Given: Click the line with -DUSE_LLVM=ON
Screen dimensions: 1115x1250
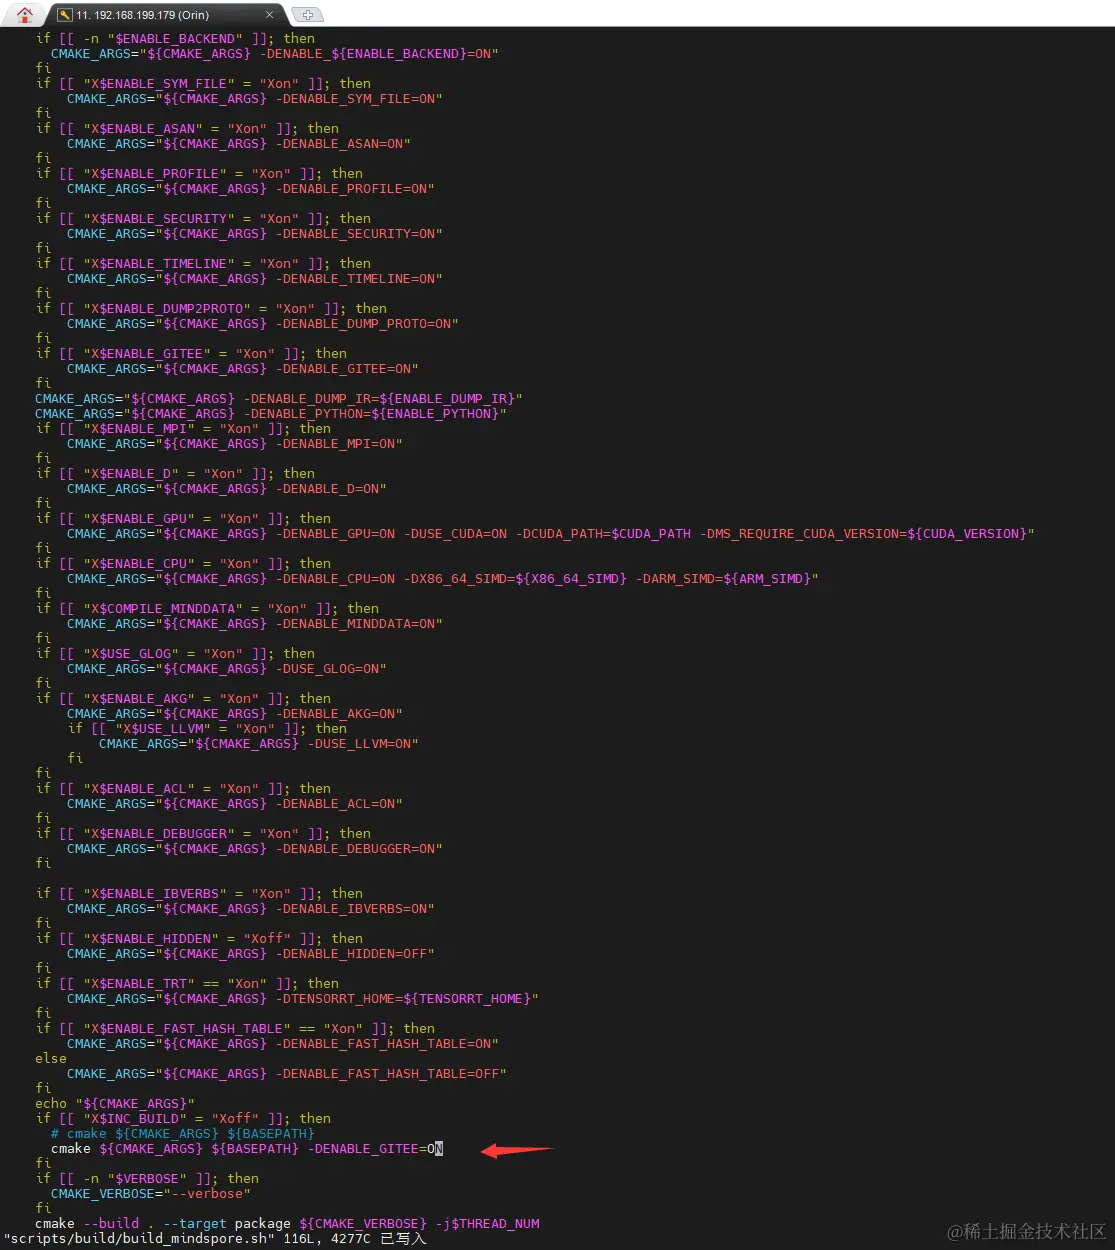Looking at the screenshot, I should (258, 744).
